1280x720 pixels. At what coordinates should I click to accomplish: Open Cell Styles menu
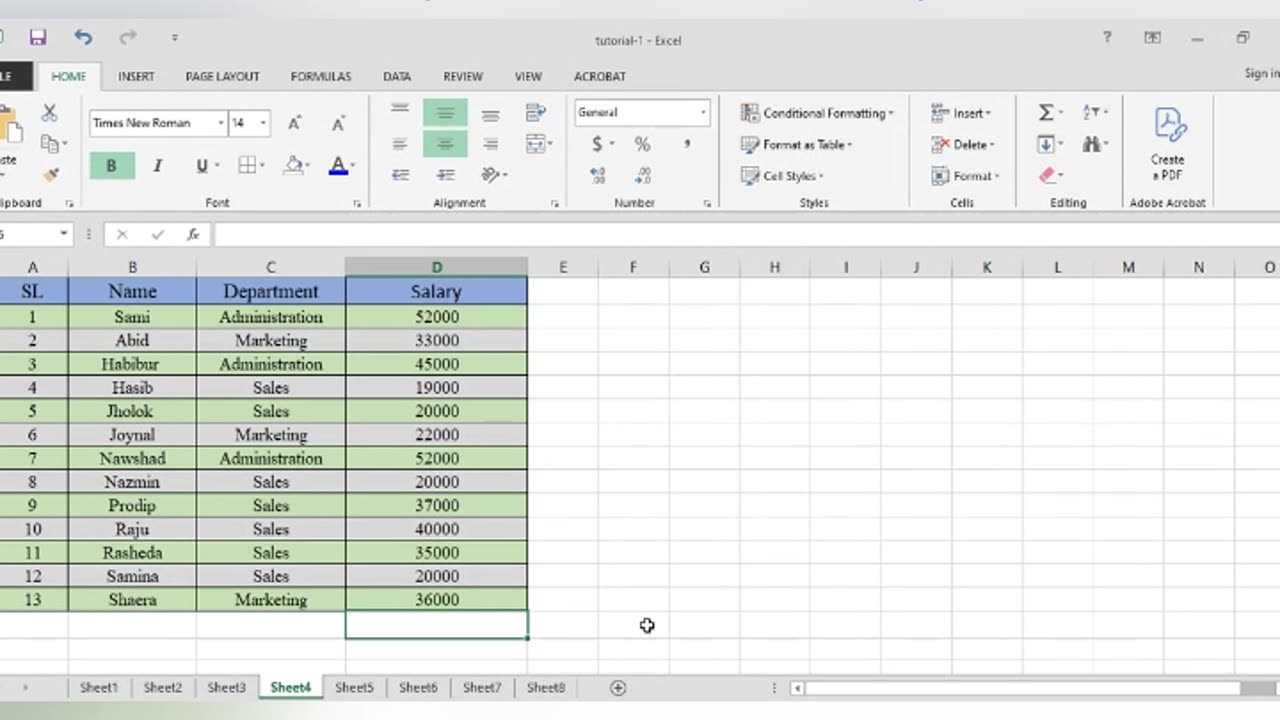[x=783, y=175]
